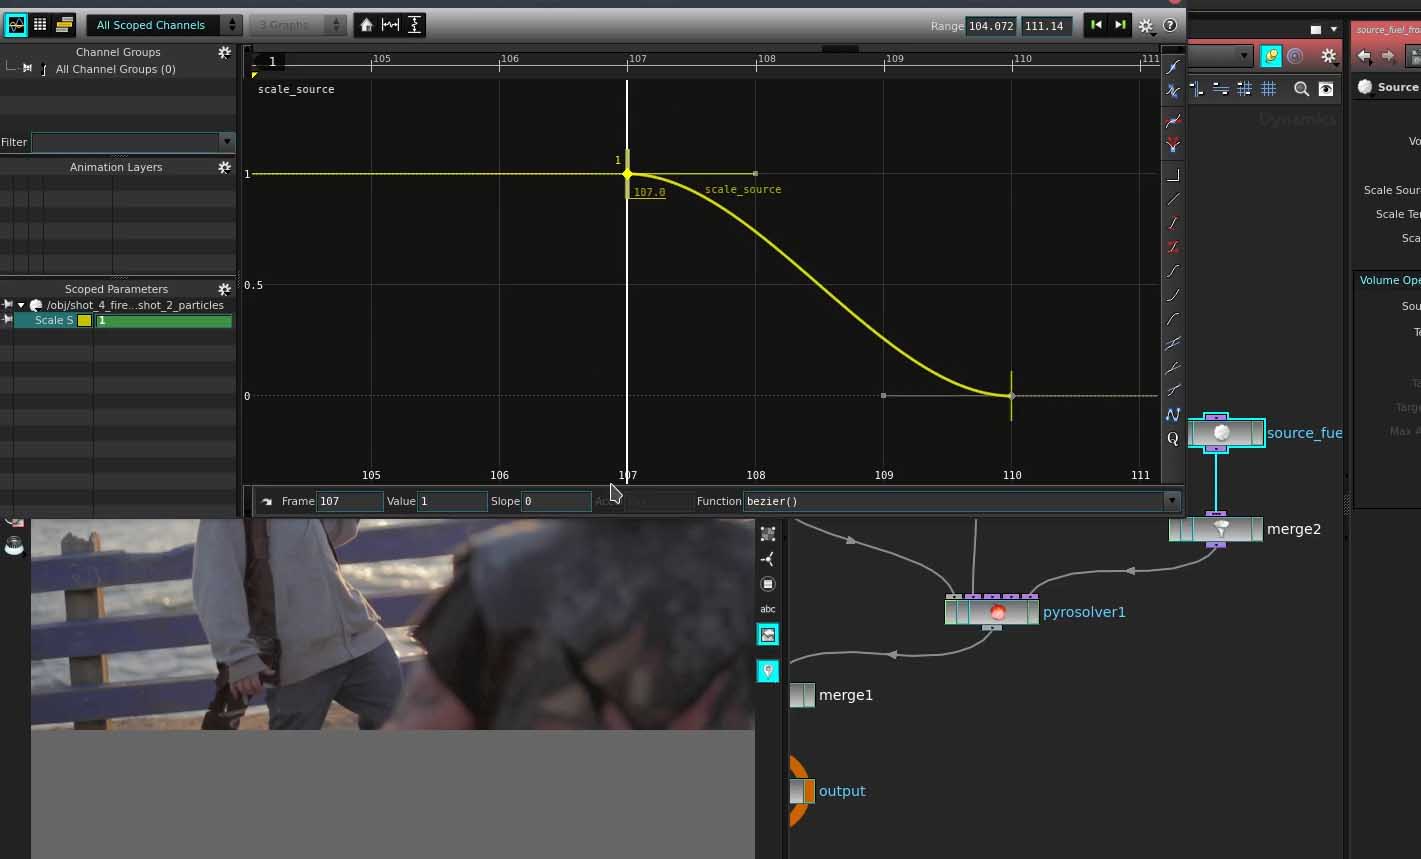Open the Channel Groups gear menu

point(224,52)
